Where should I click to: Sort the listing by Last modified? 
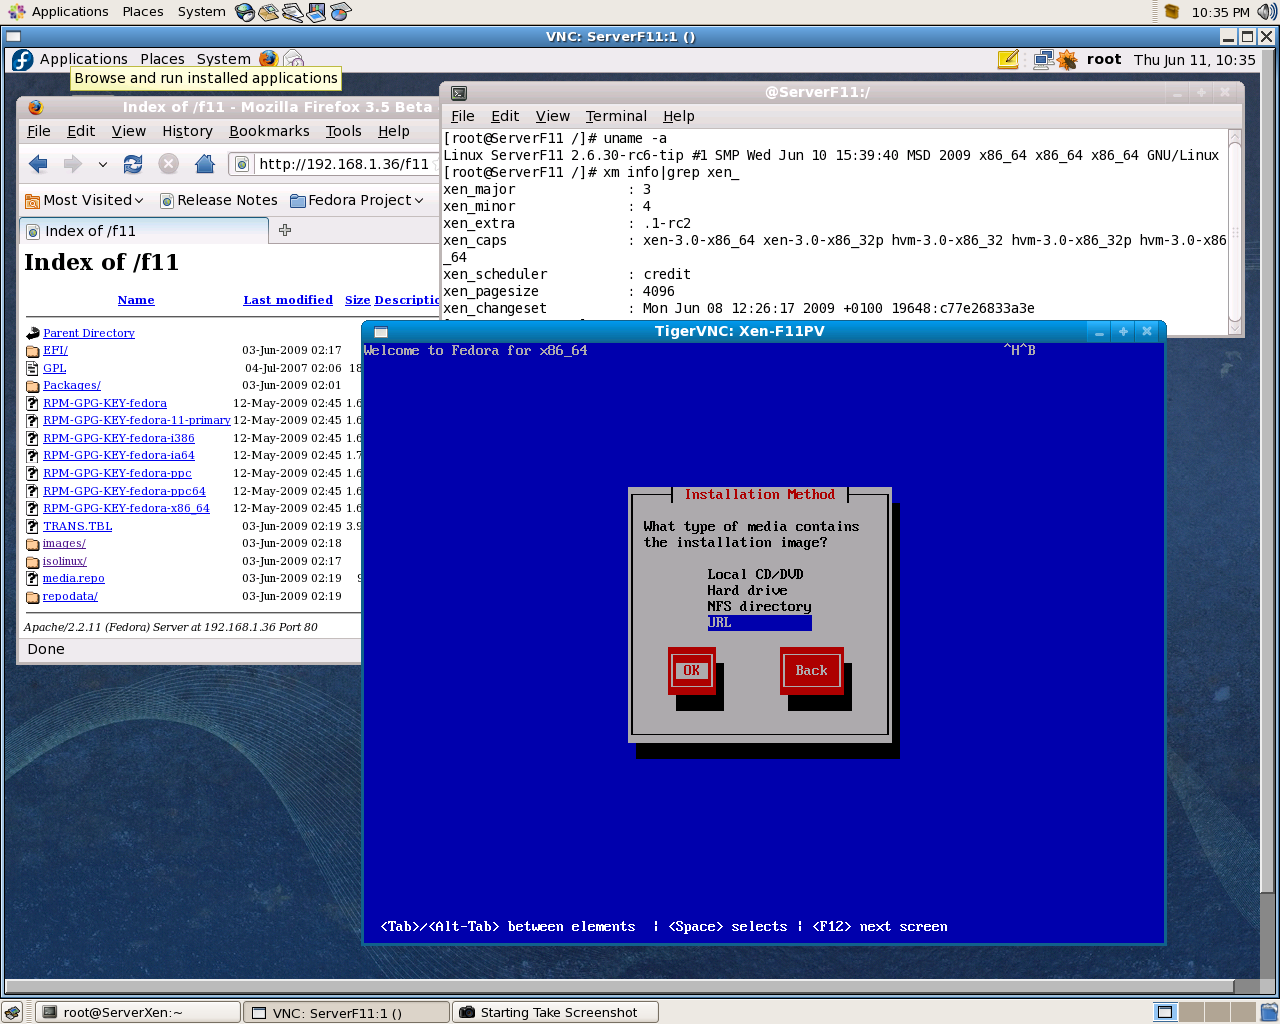(x=288, y=300)
